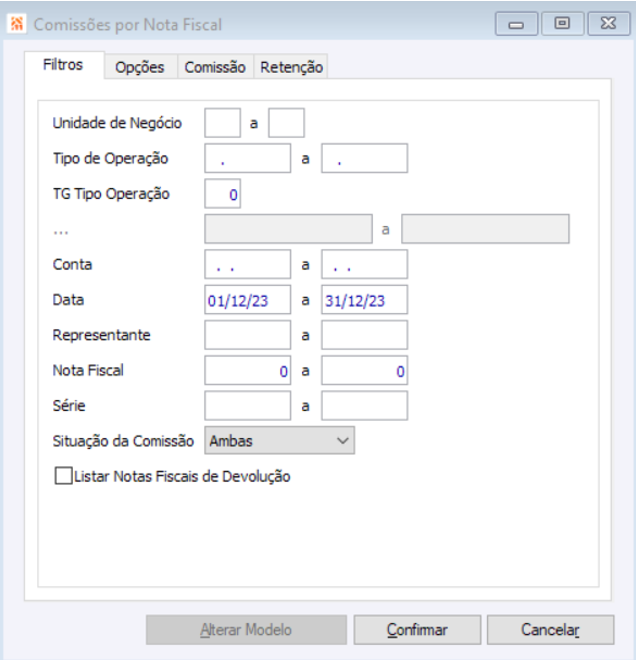Close the Comissões por Nota Fiscal dialog

608,24
